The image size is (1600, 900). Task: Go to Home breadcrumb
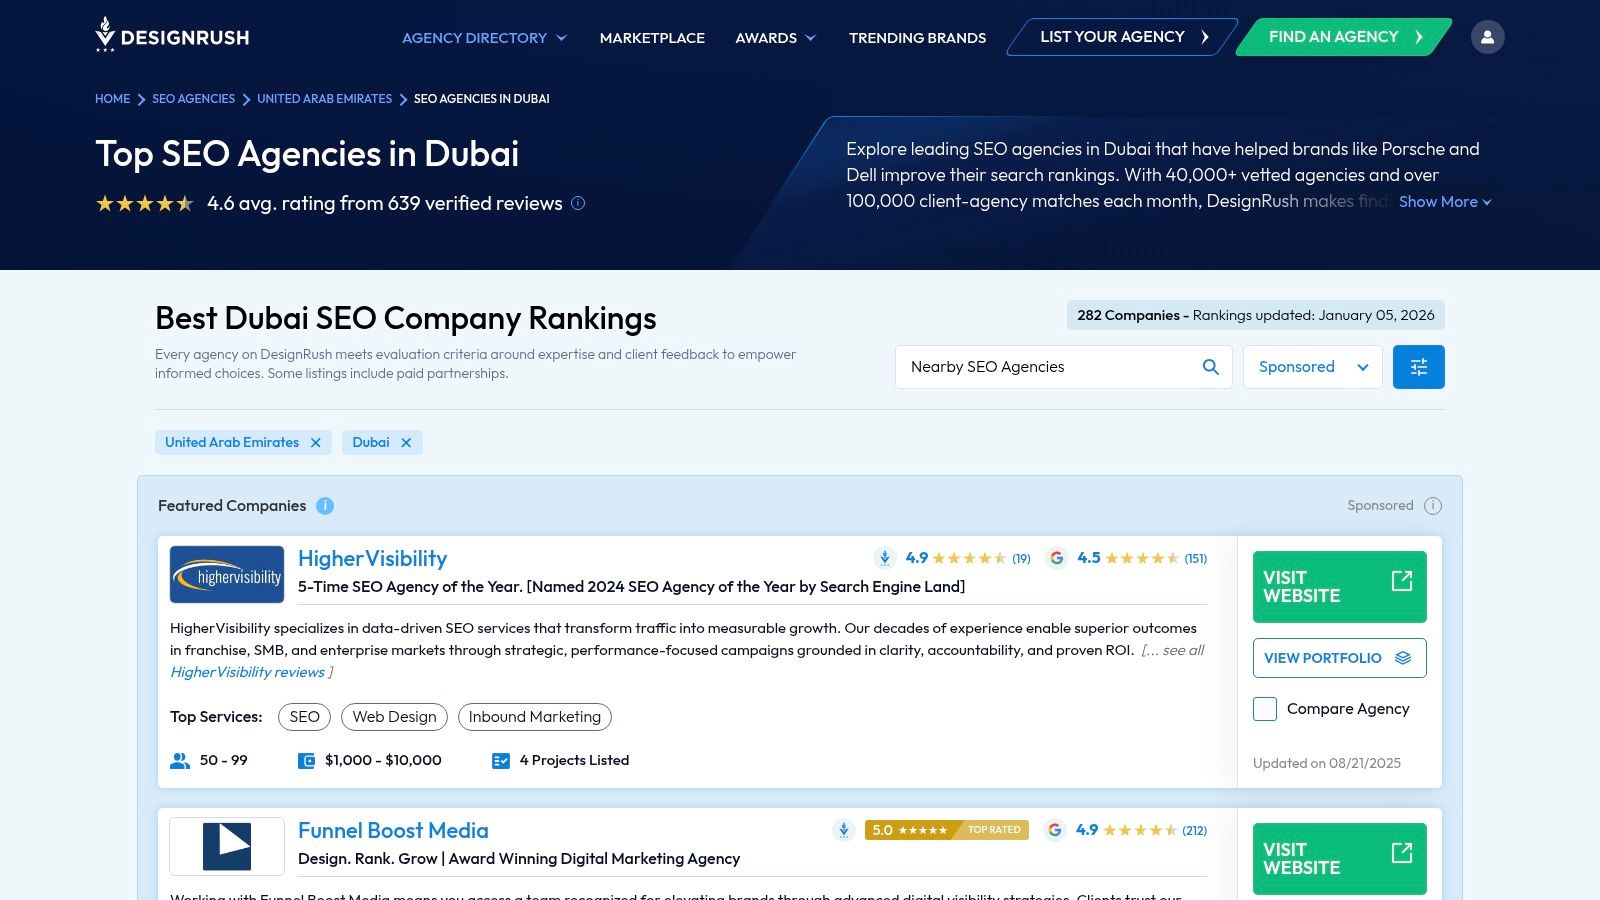click(112, 99)
